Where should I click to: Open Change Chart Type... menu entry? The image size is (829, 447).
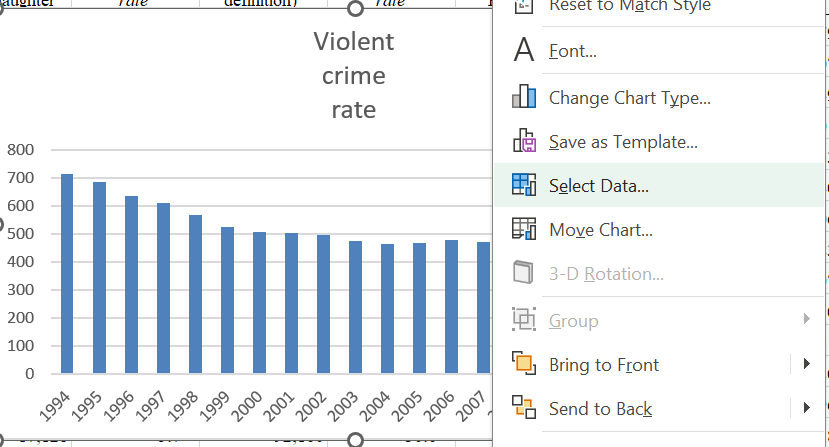(629, 98)
